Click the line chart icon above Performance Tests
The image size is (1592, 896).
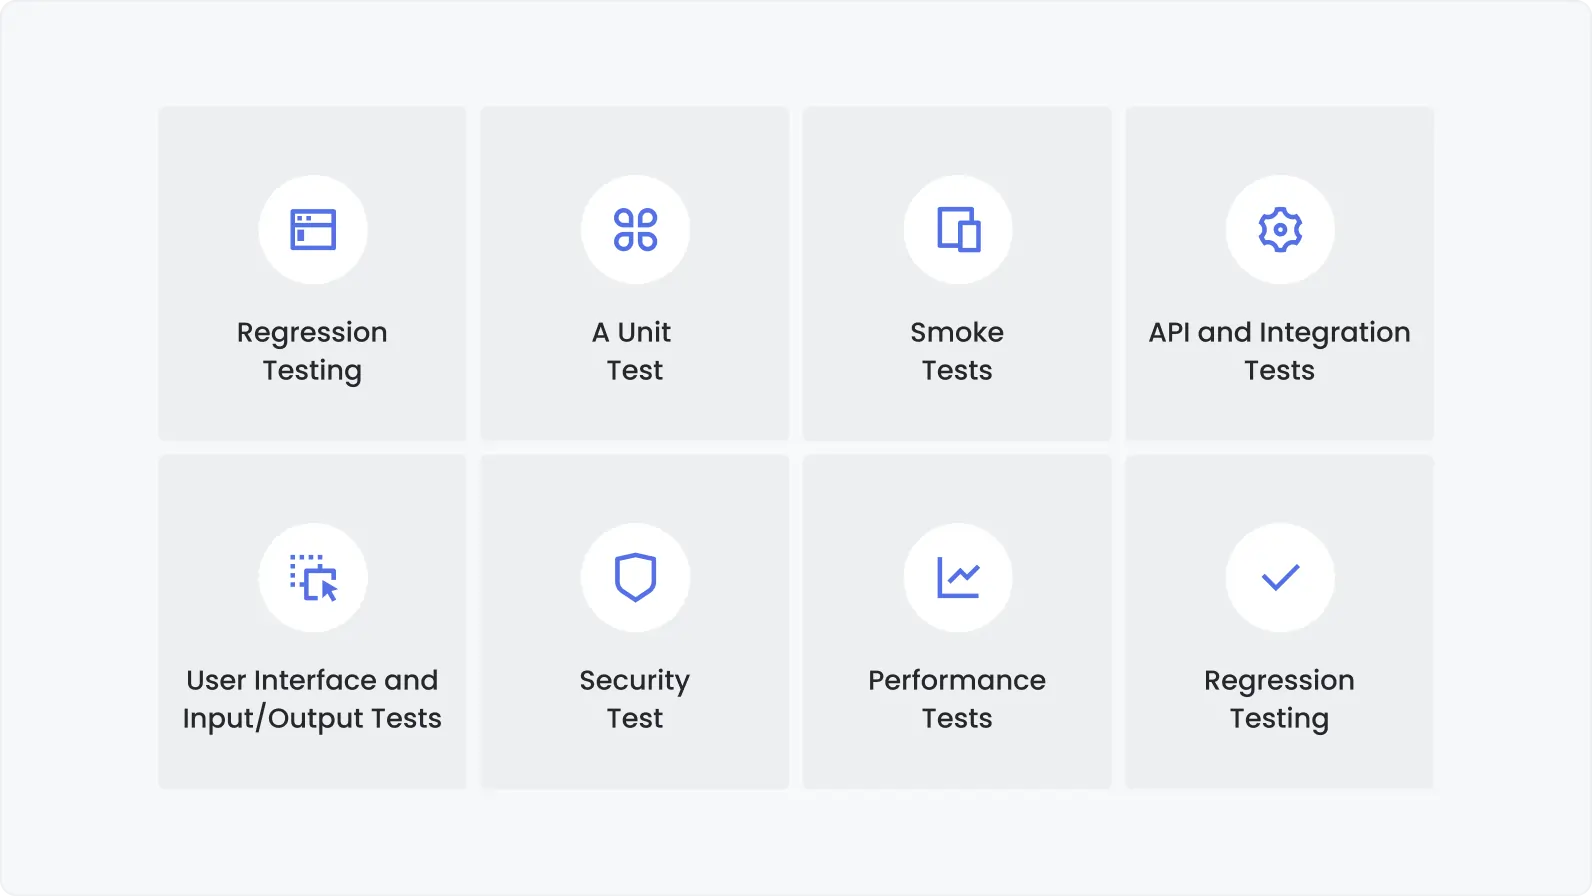[958, 578]
